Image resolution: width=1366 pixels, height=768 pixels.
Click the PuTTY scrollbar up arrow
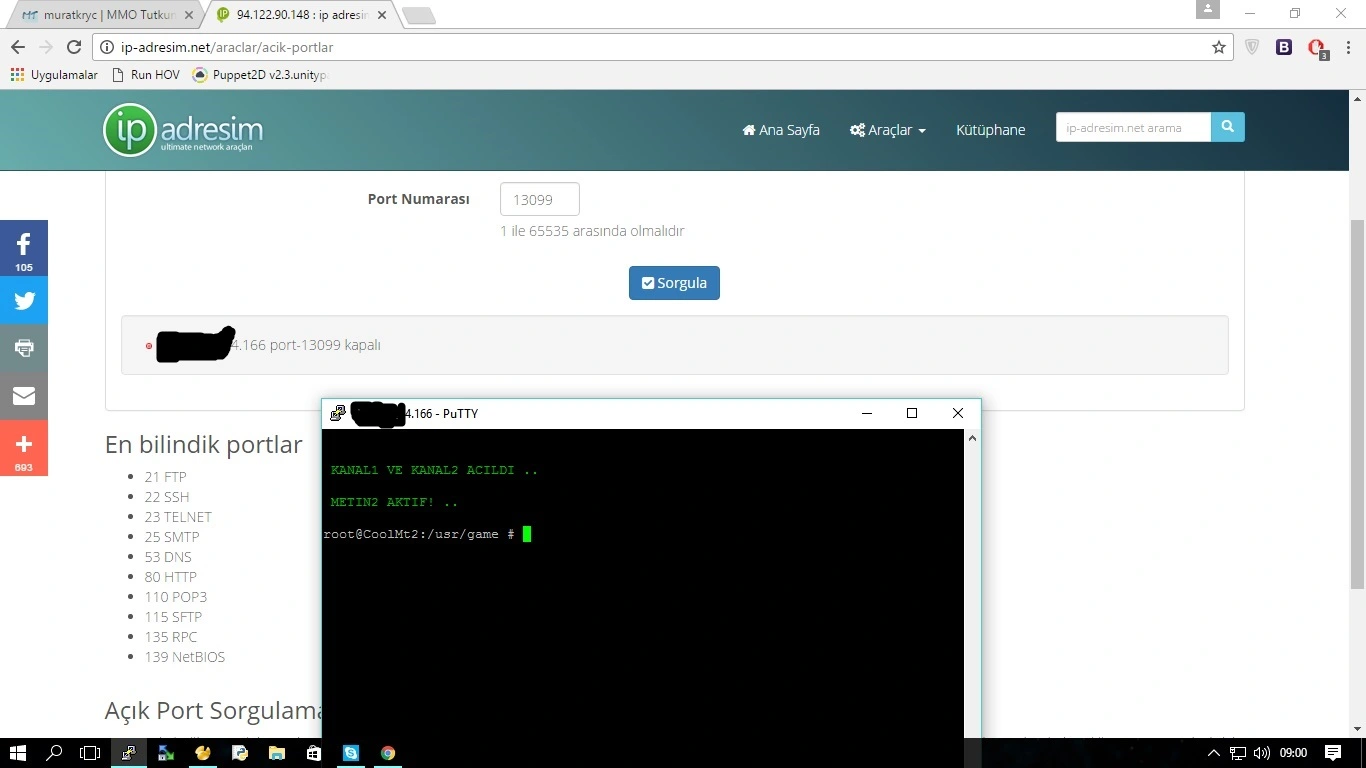click(972, 438)
